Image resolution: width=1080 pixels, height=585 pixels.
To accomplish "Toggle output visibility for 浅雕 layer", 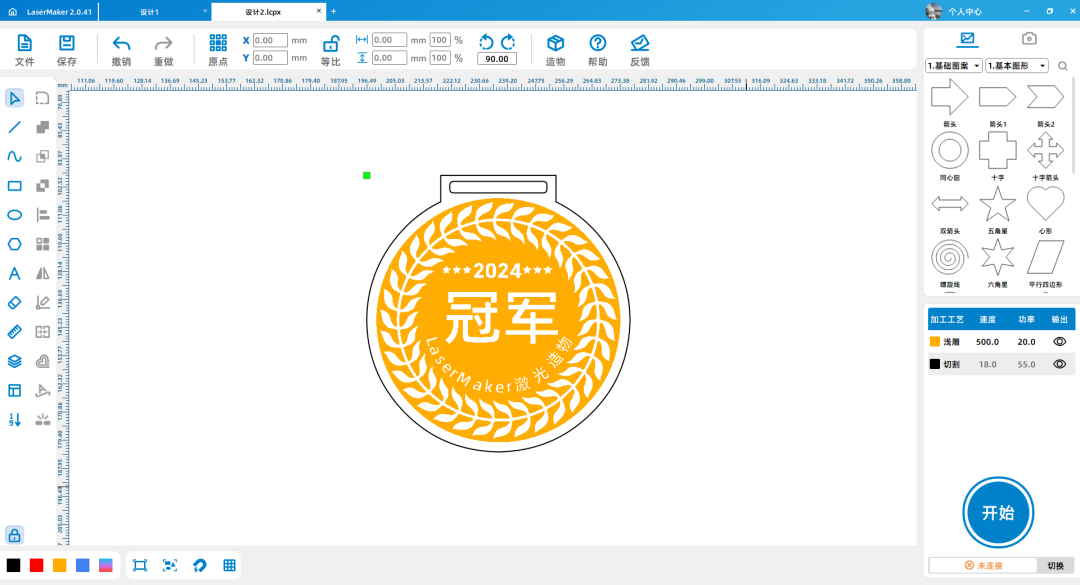I will click(x=1059, y=342).
